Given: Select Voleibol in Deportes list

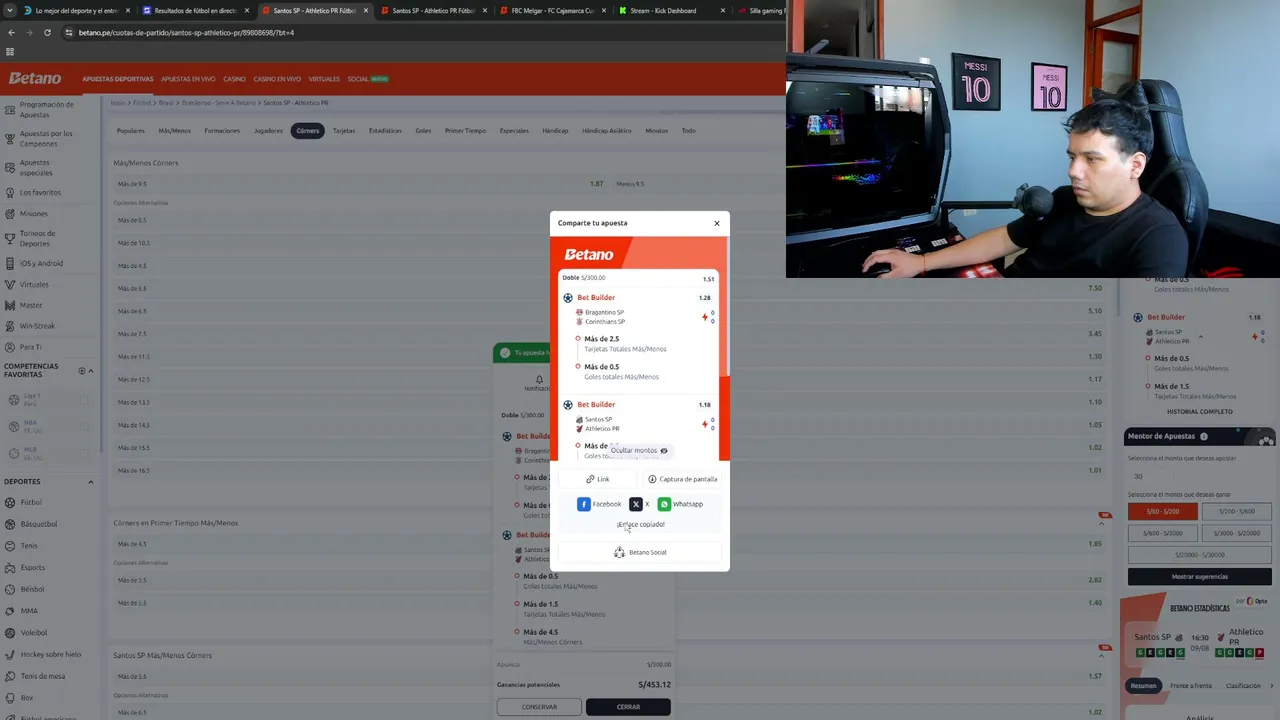Looking at the screenshot, I should pyautogui.click(x=34, y=633).
